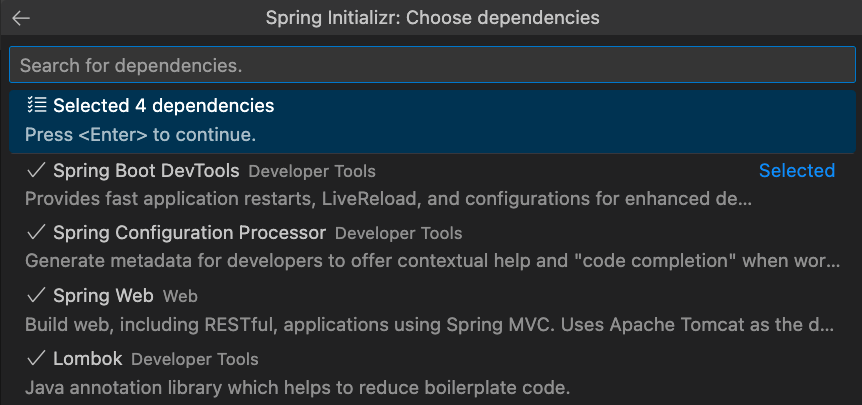Uncheck the Spring Configuration Processor checkmark

pos(36,233)
